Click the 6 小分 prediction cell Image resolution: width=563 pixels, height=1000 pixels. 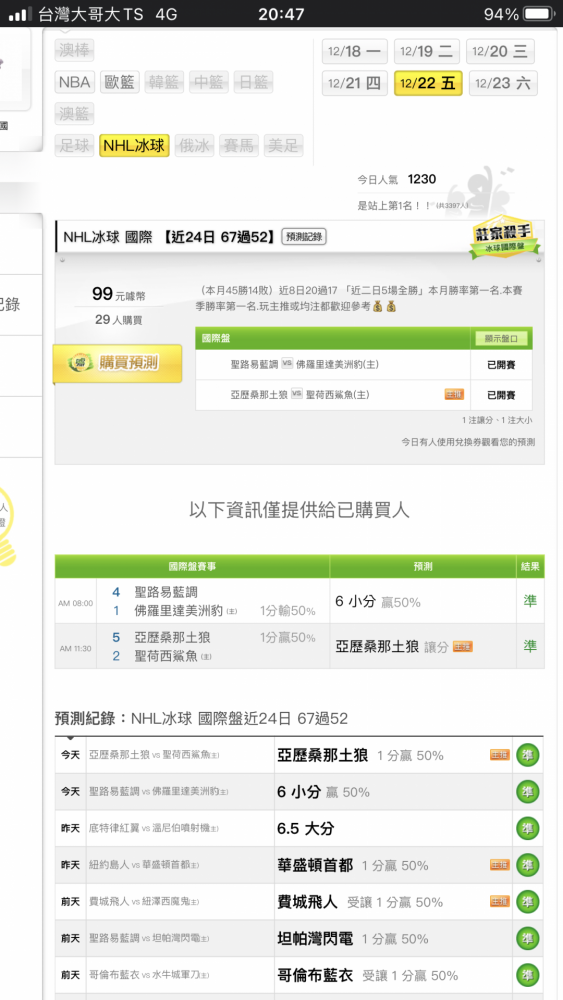coord(423,601)
